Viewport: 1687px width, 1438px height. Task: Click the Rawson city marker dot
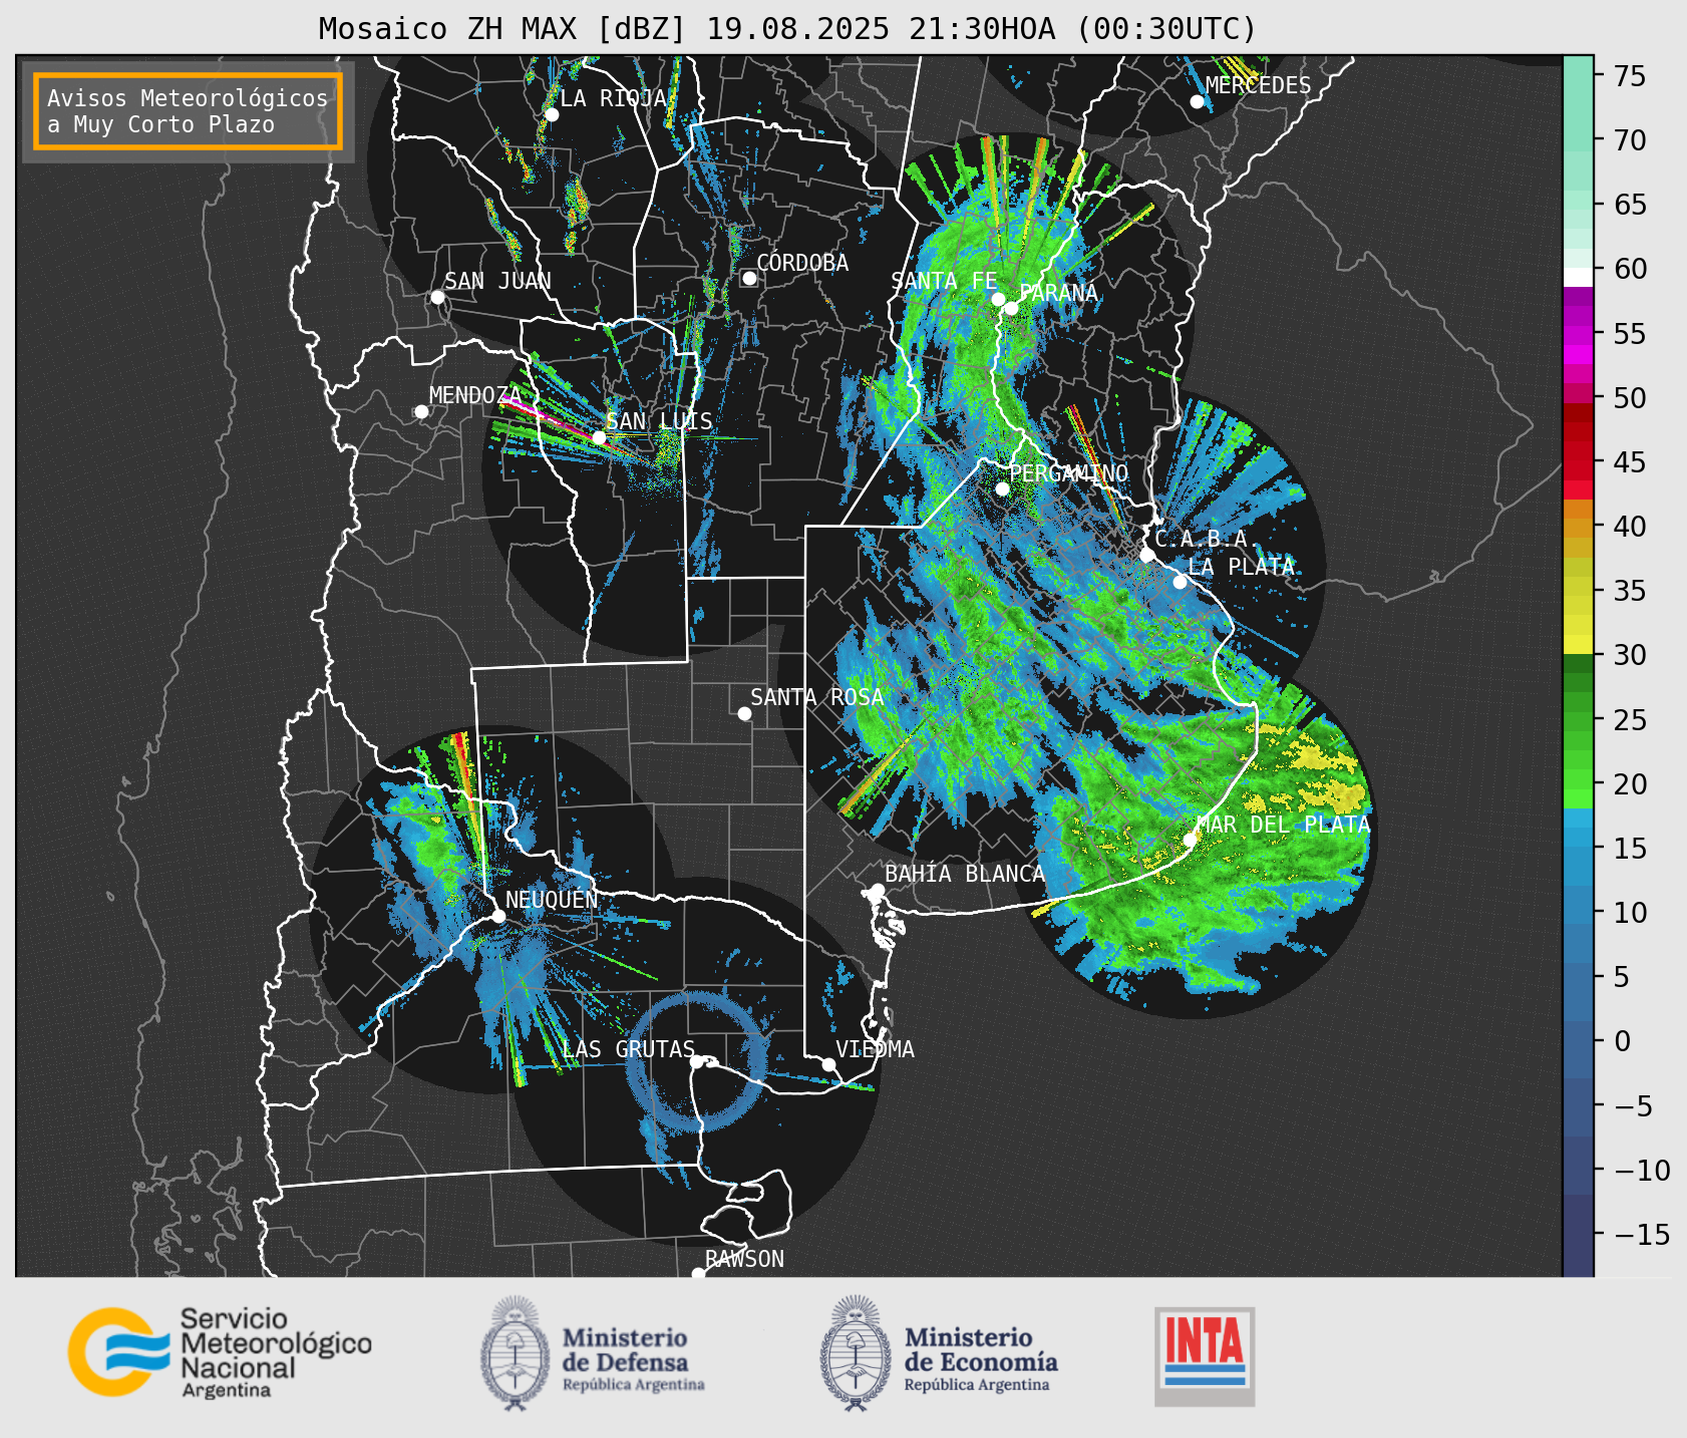[698, 1273]
